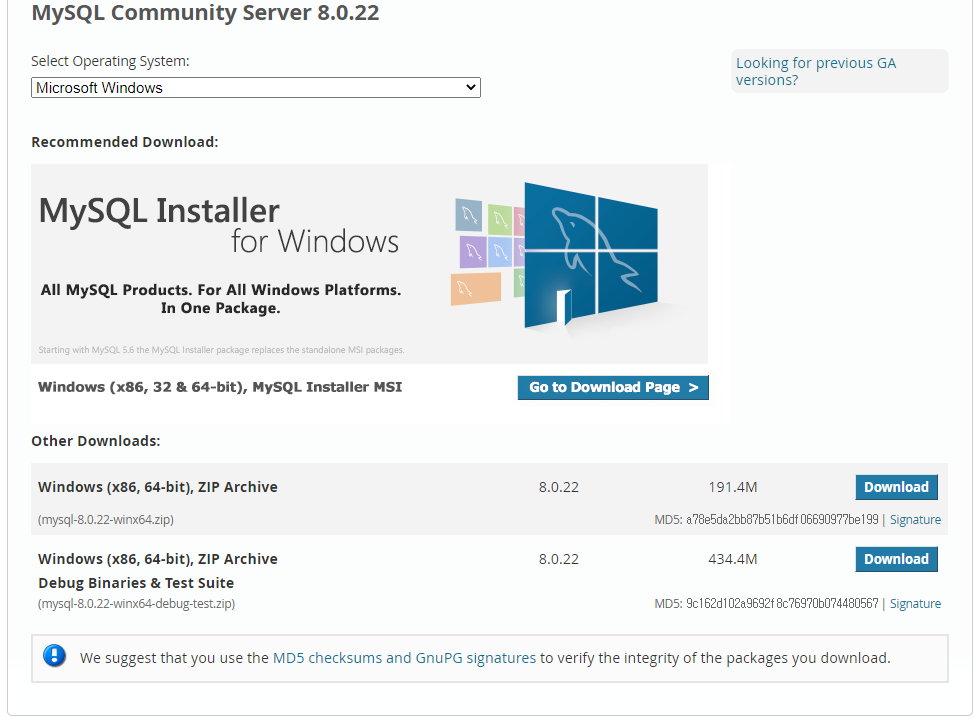
Task: Click the MD5 hash a78e5da2bb87b51b6df06690977be199
Action: pyautogui.click(x=781, y=519)
